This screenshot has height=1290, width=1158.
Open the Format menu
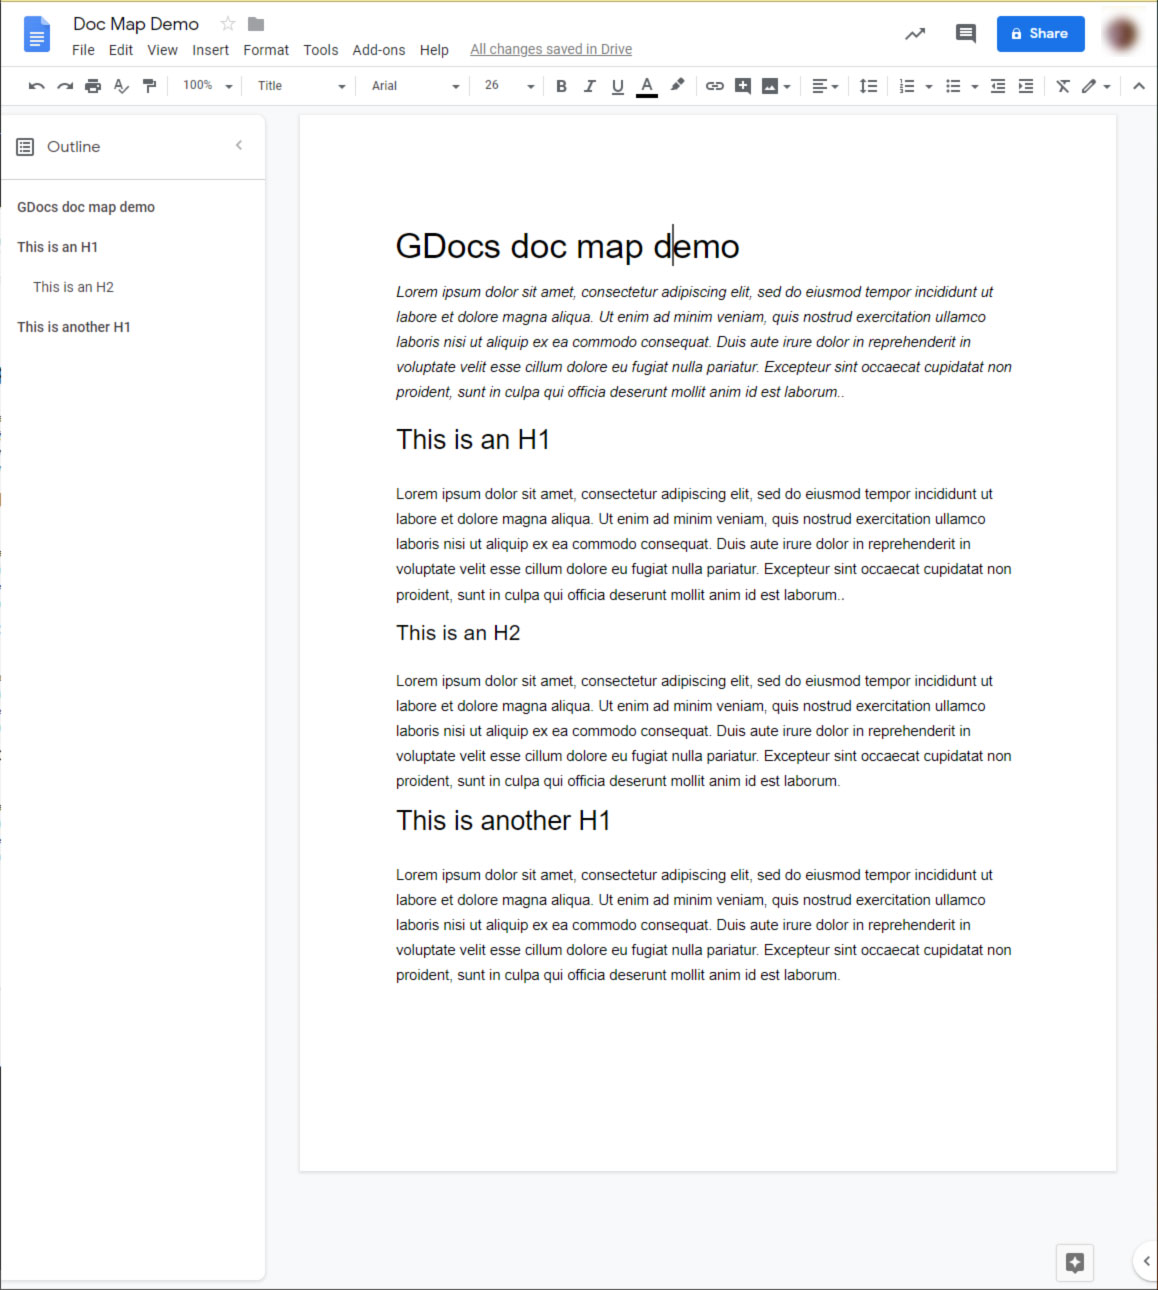[x=266, y=50]
